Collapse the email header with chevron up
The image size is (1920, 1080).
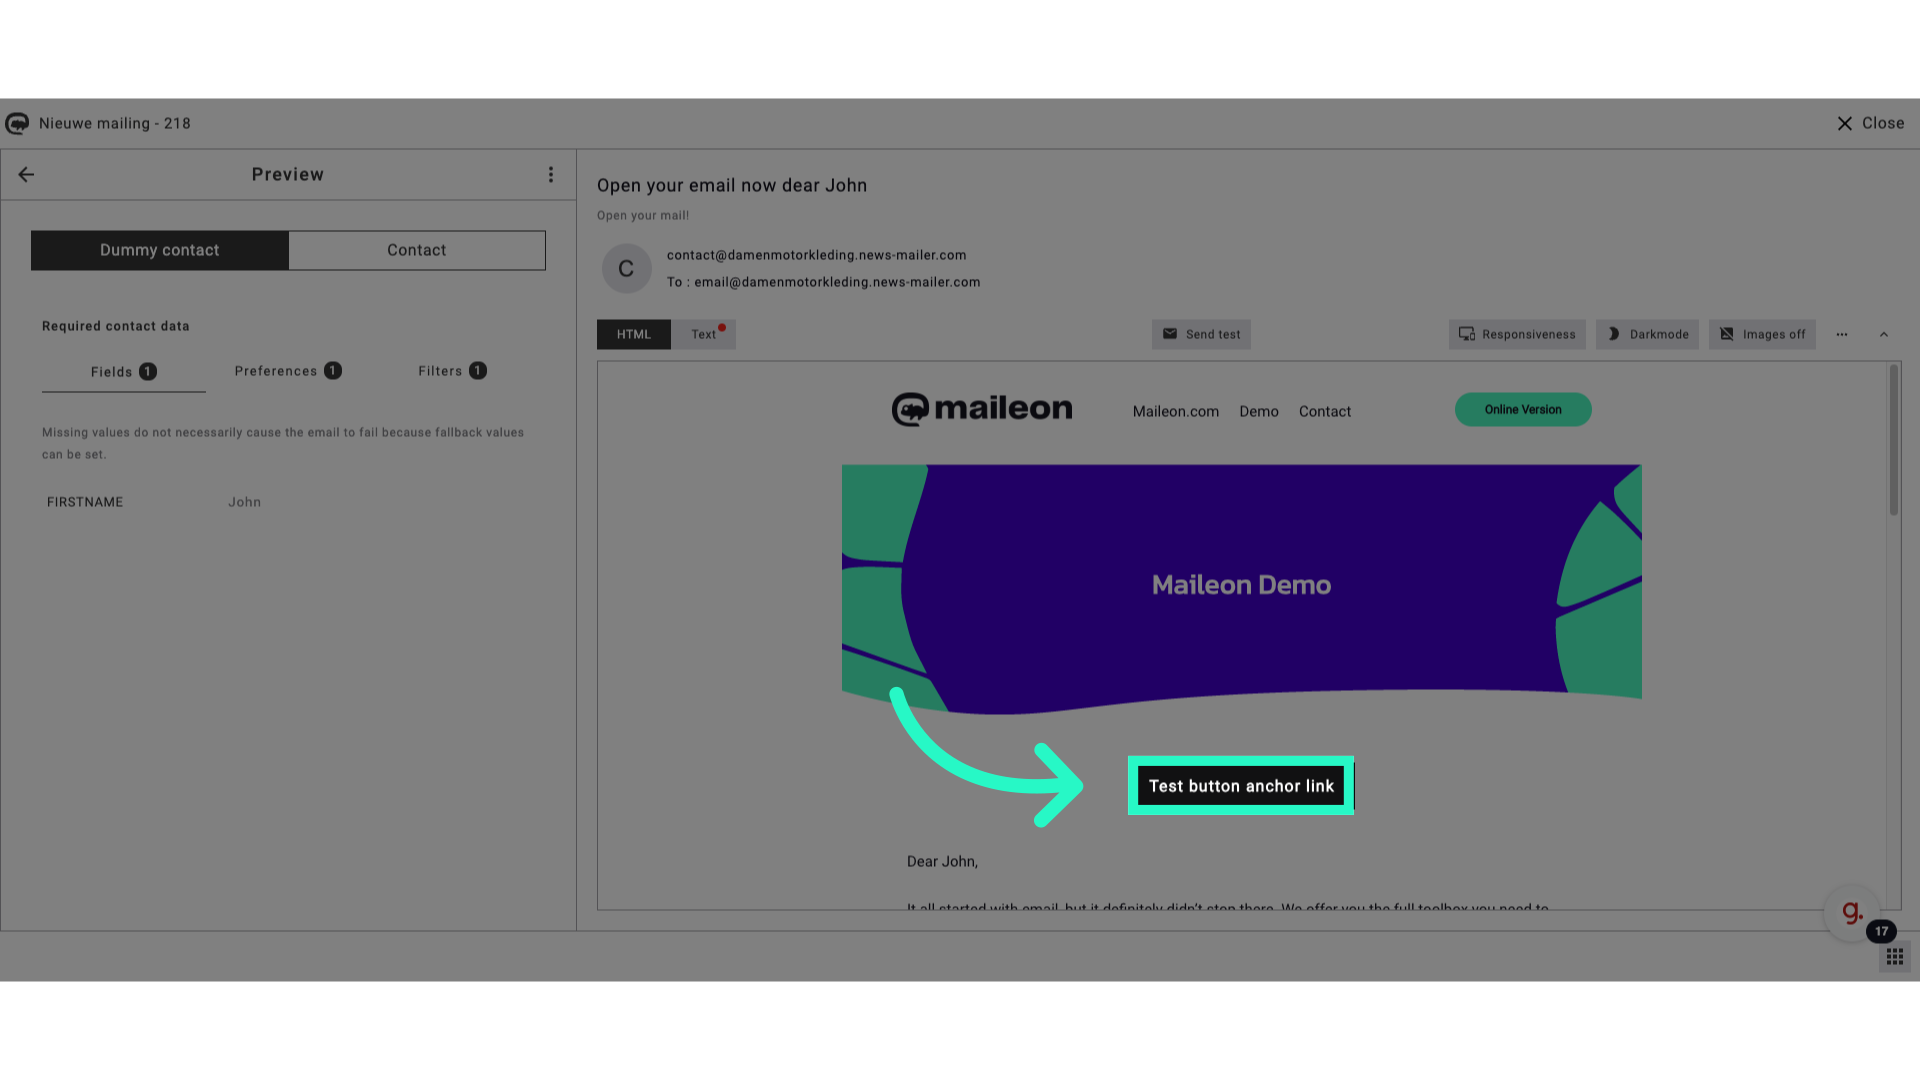[x=1884, y=334]
